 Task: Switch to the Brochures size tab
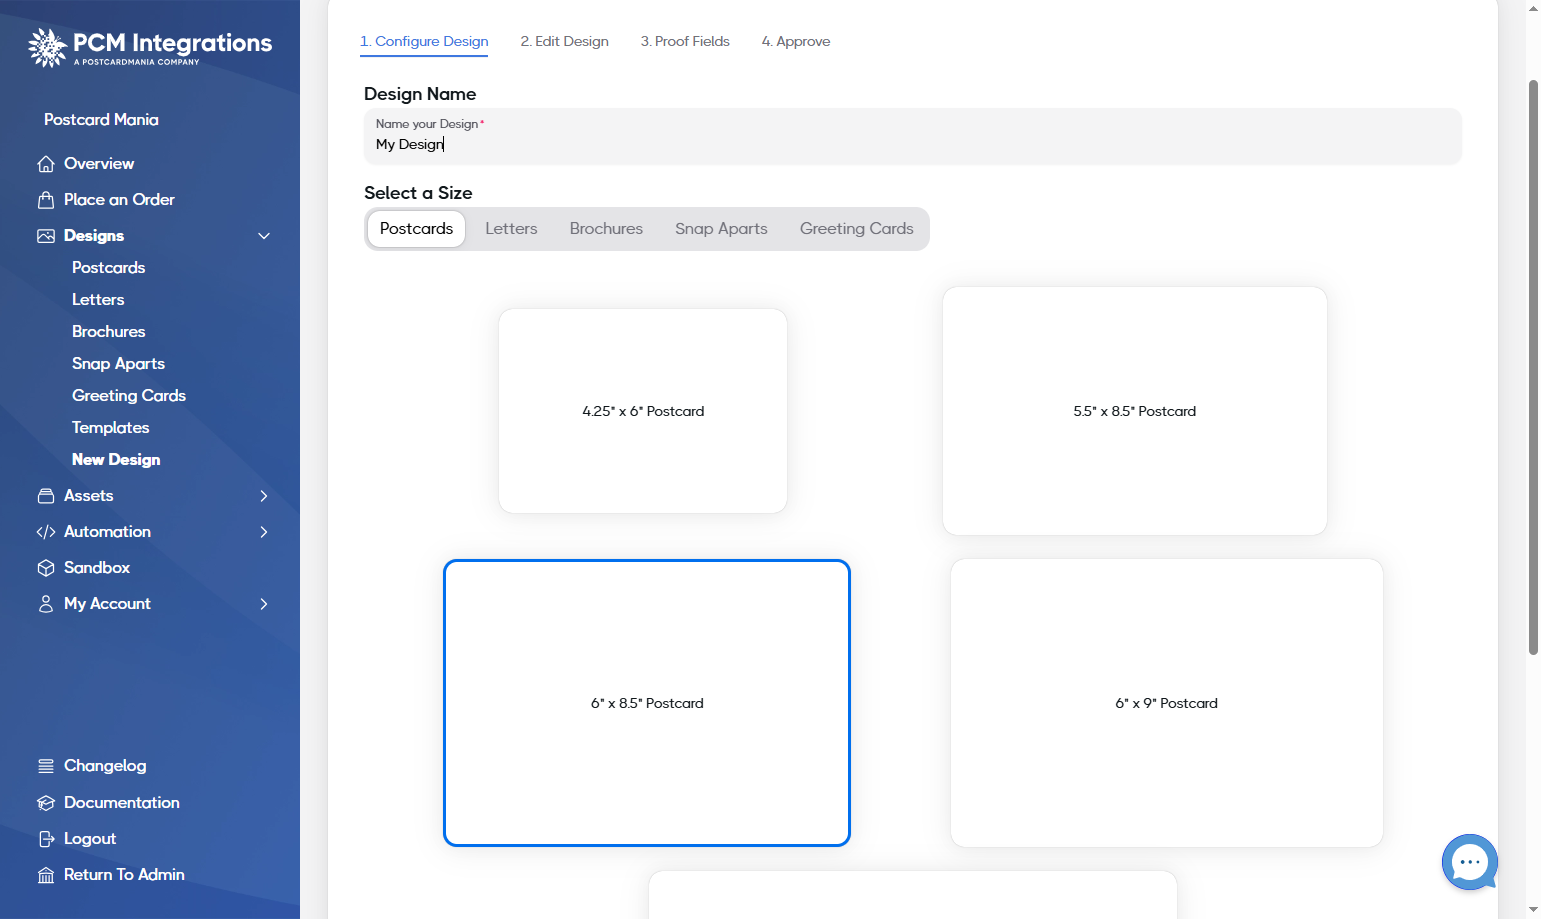606,229
